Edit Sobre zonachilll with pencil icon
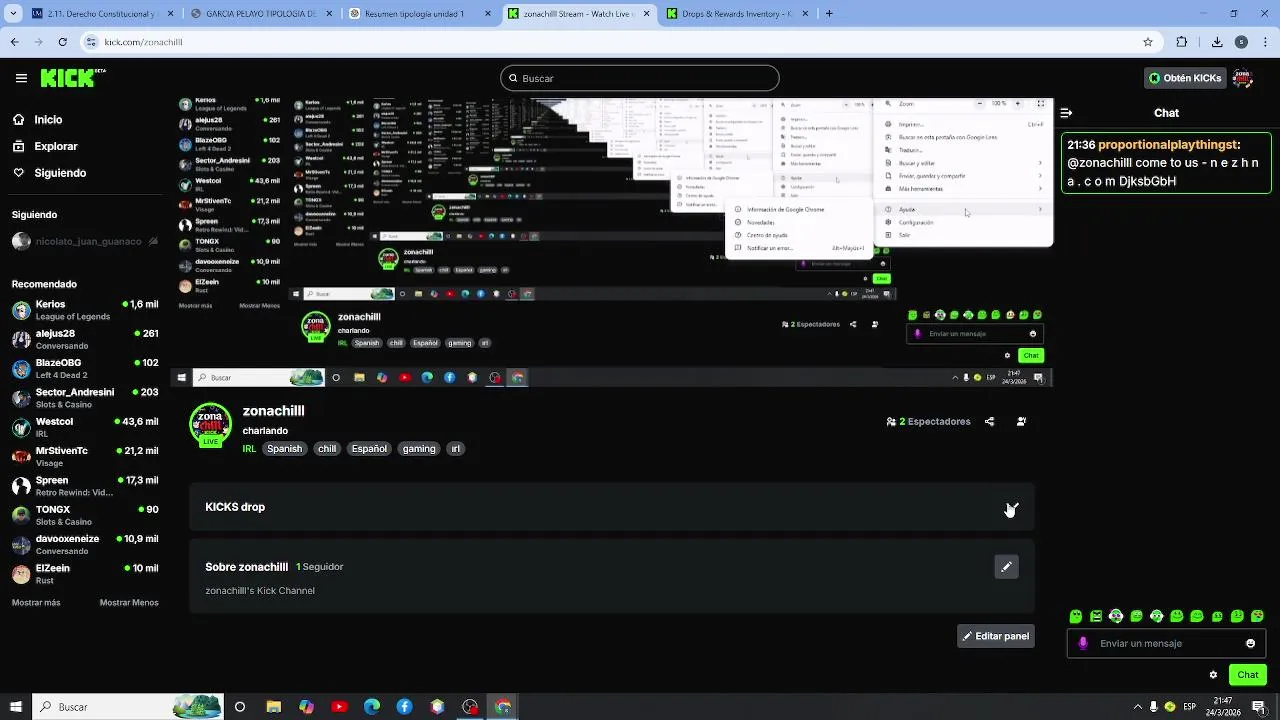This screenshot has width=1280, height=720. [1007, 567]
